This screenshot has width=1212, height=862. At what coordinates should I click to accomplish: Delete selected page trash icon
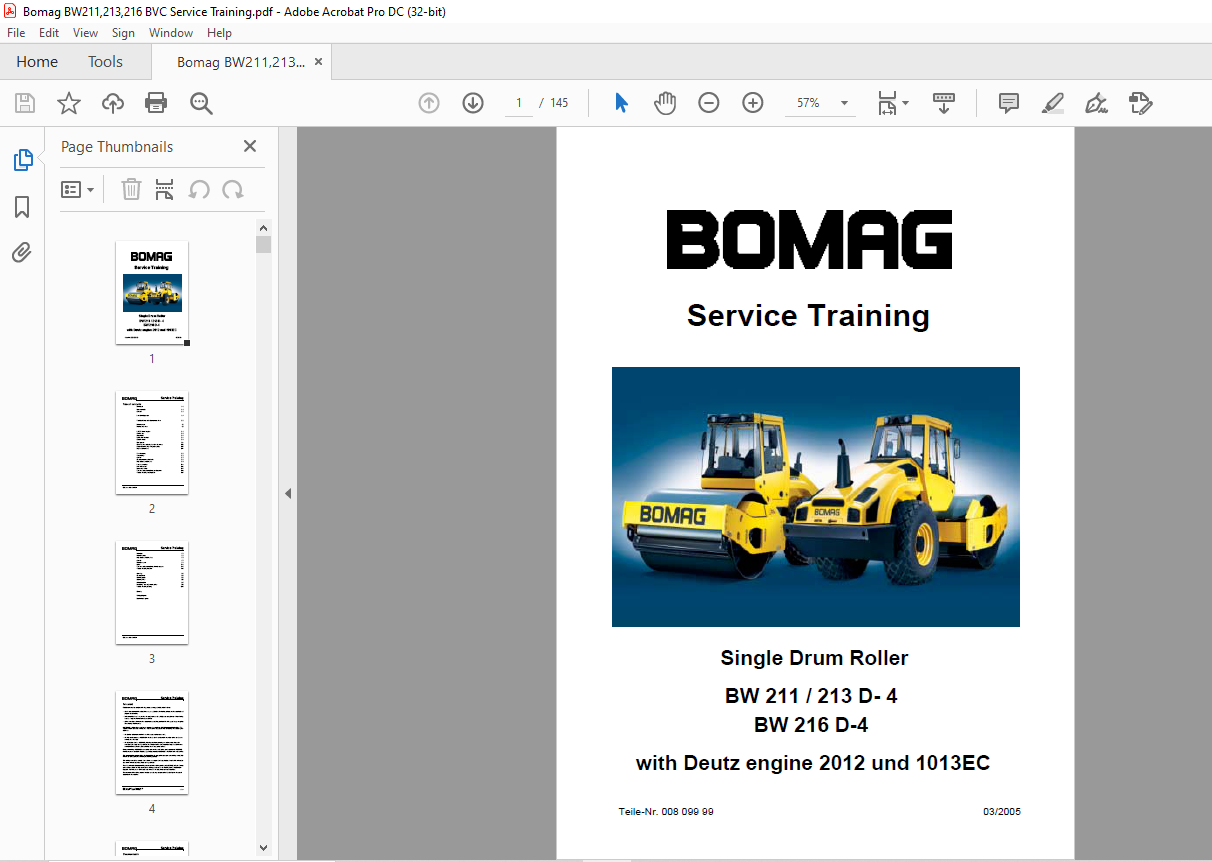[131, 189]
